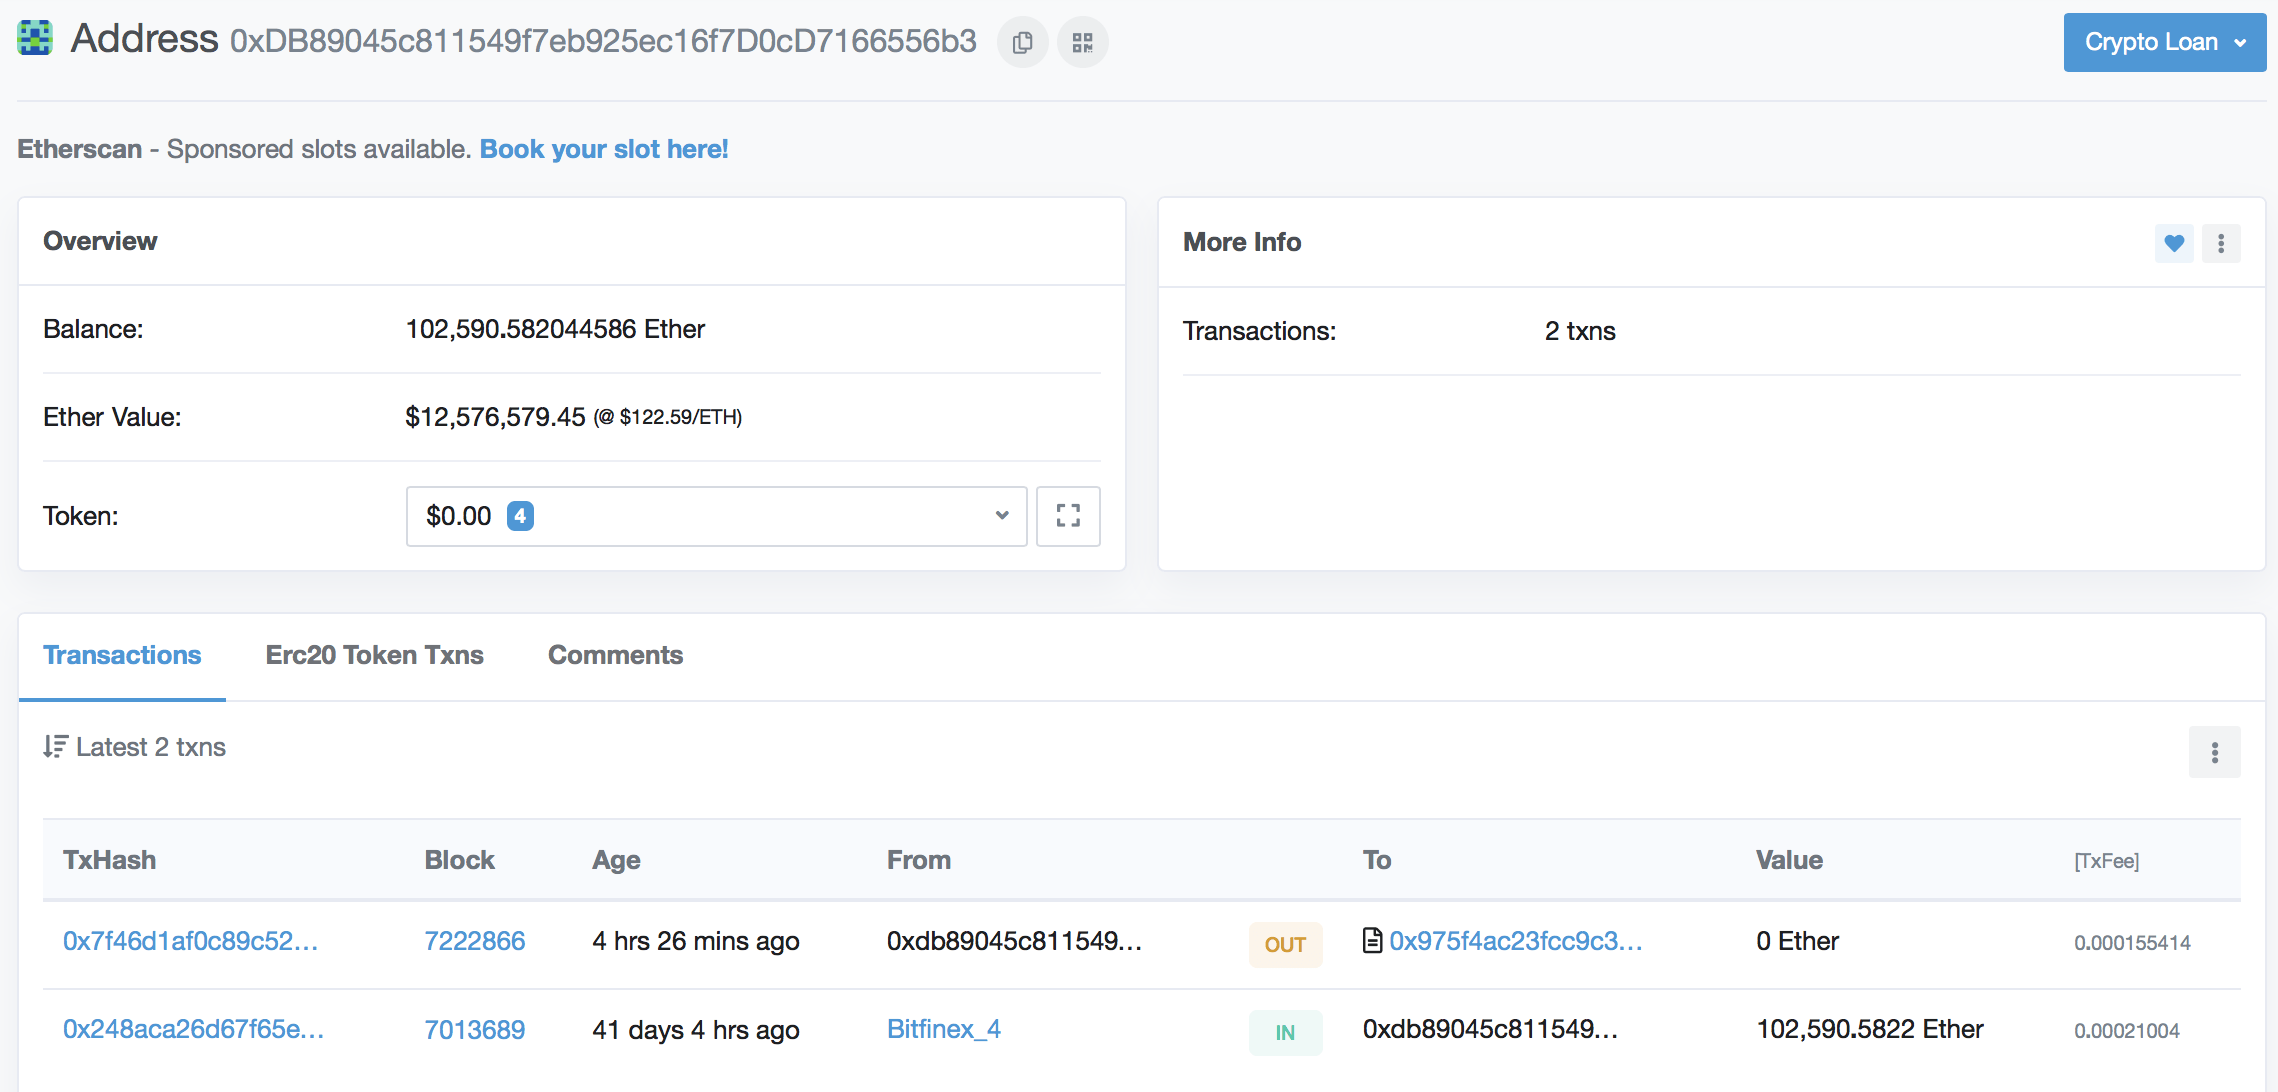
Task: Click the TxHash column header
Action: (109, 860)
